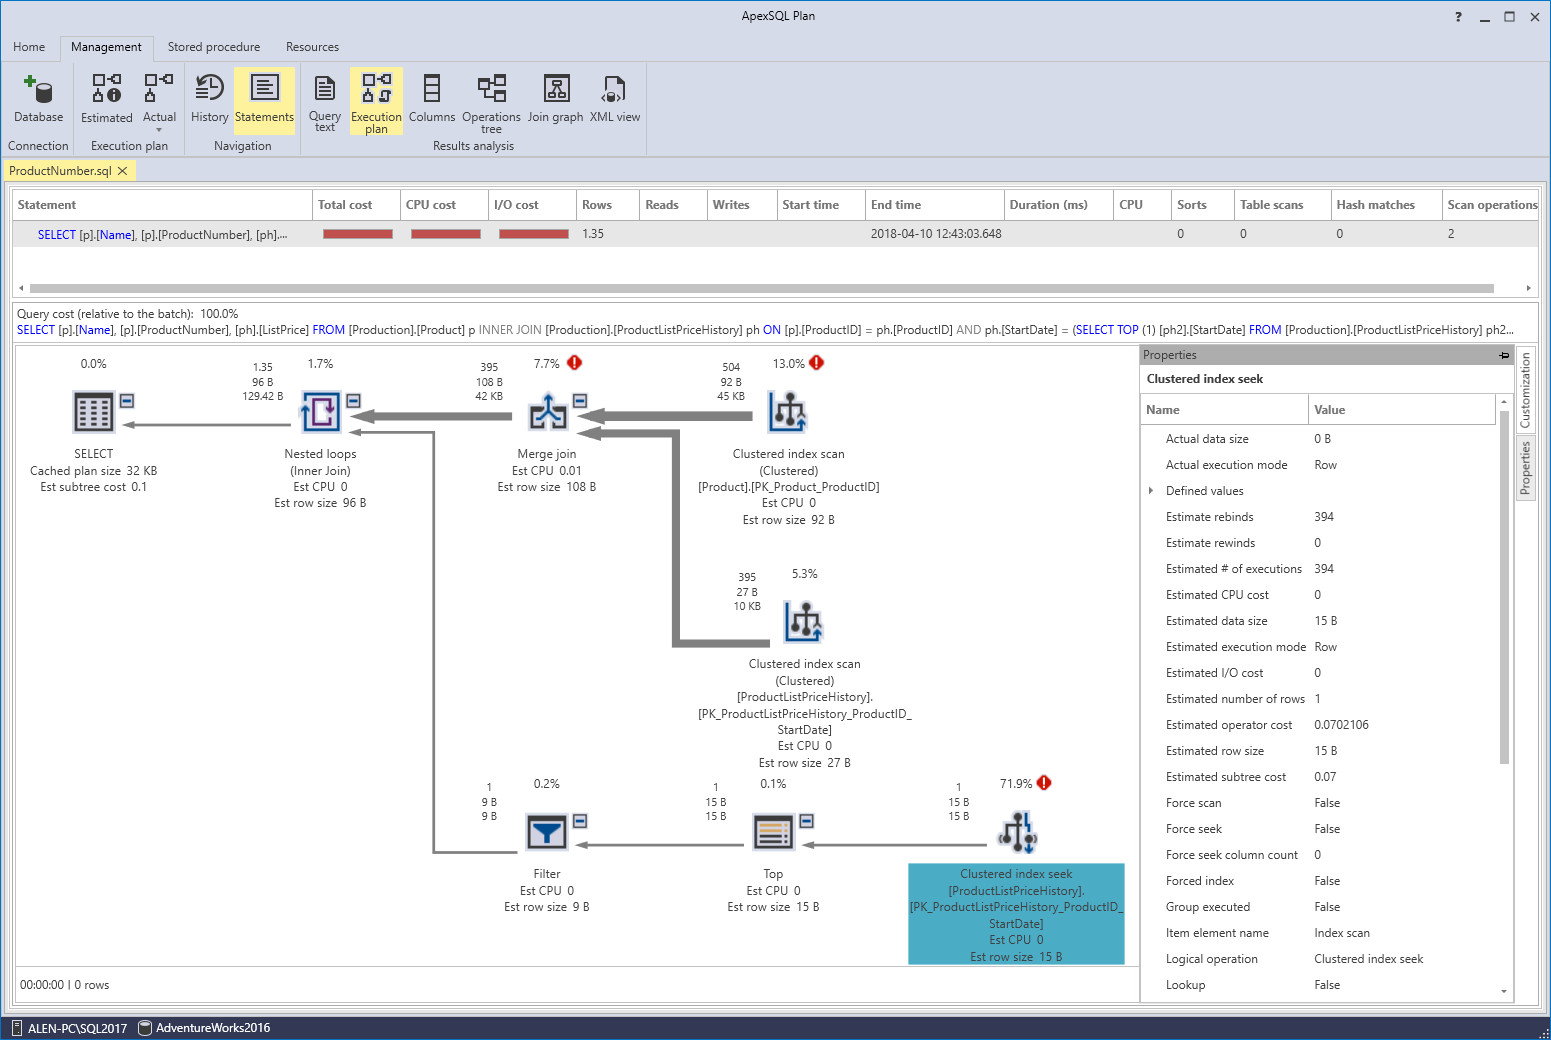
Task: Select the Management ribbon tab
Action: 106,47
